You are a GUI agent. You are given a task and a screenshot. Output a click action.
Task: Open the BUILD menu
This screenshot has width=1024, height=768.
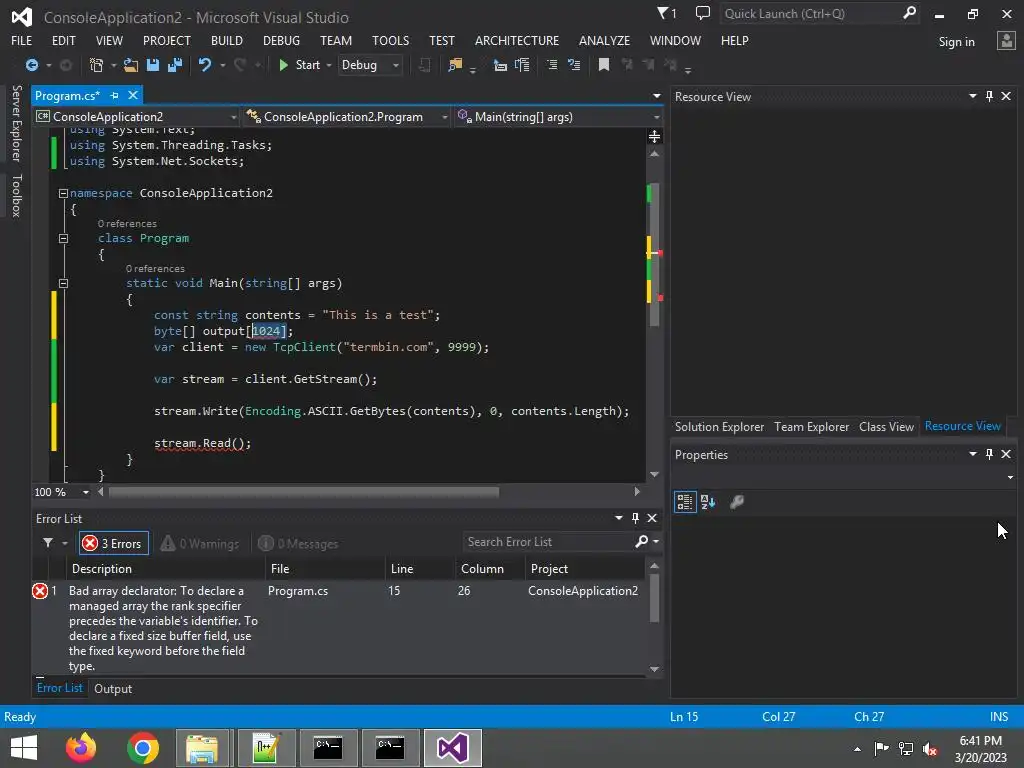coord(227,40)
